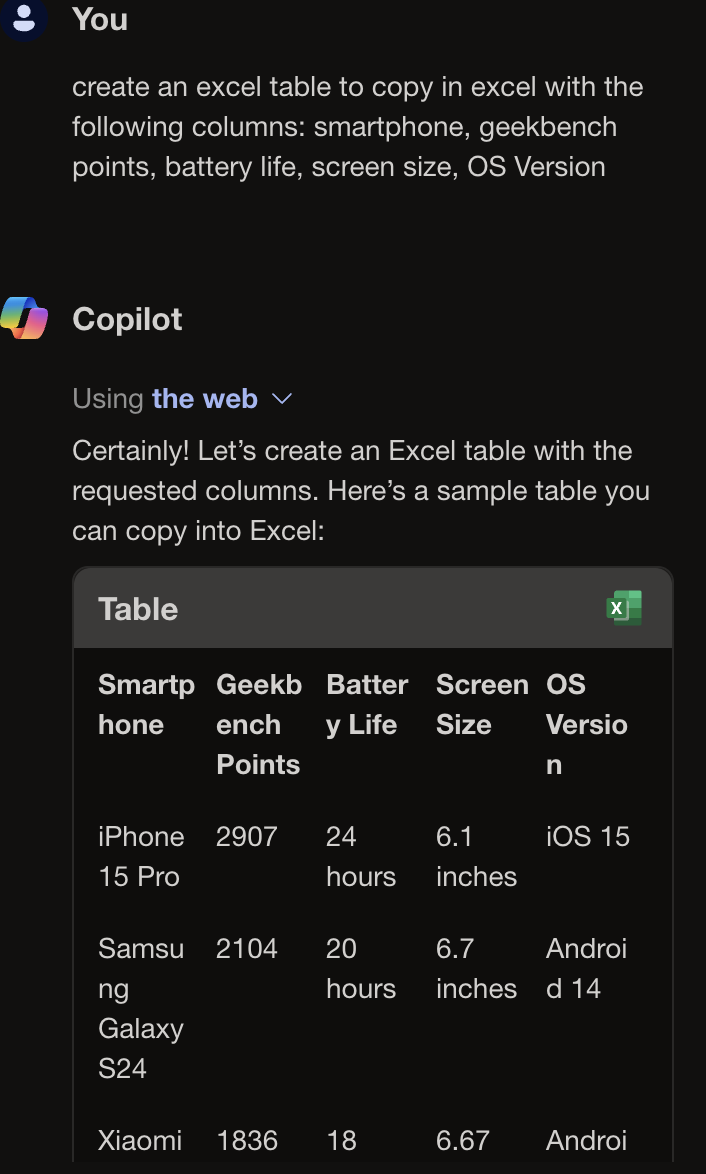Click the user avatar icon
The width and height of the screenshot is (706, 1174).
point(24,20)
